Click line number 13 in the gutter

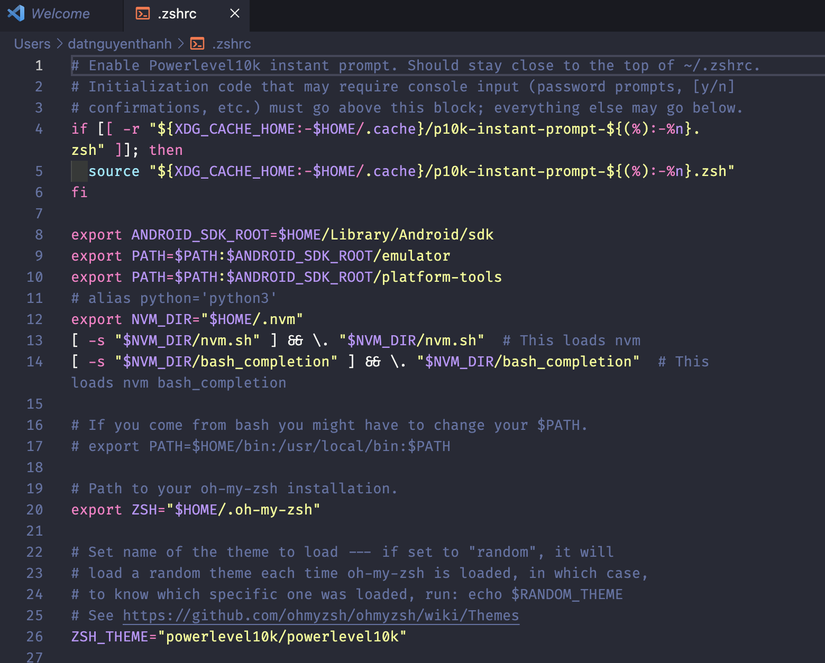click(34, 340)
